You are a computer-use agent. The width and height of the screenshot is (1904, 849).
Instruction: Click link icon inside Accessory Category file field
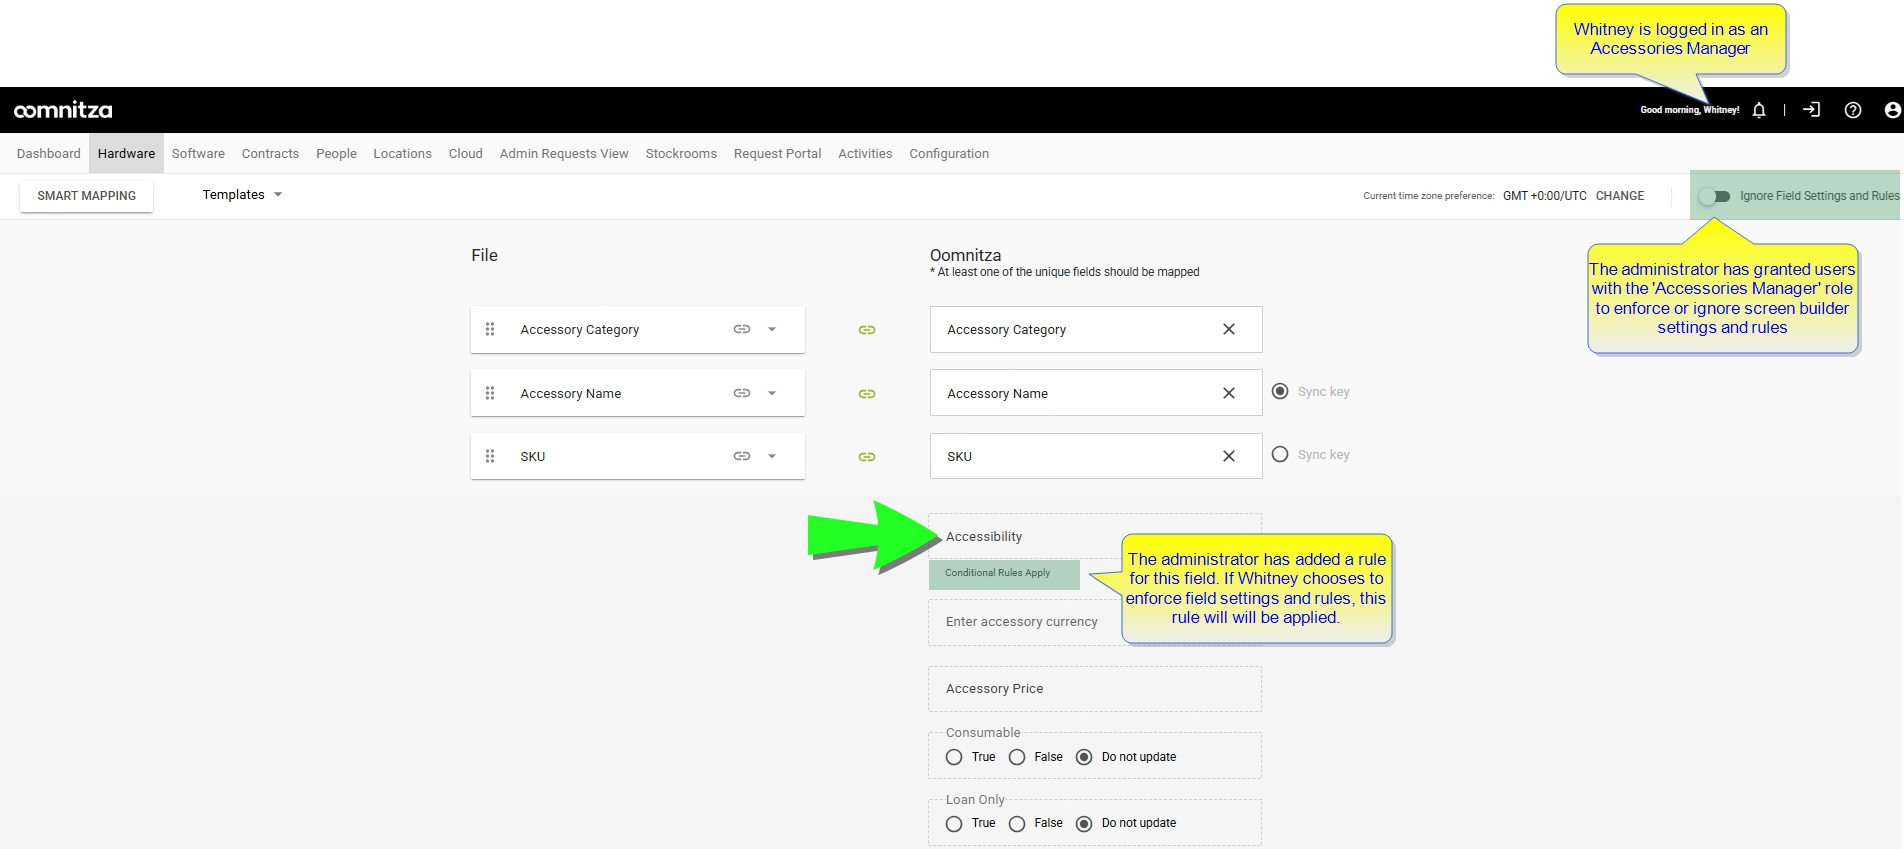tap(742, 329)
